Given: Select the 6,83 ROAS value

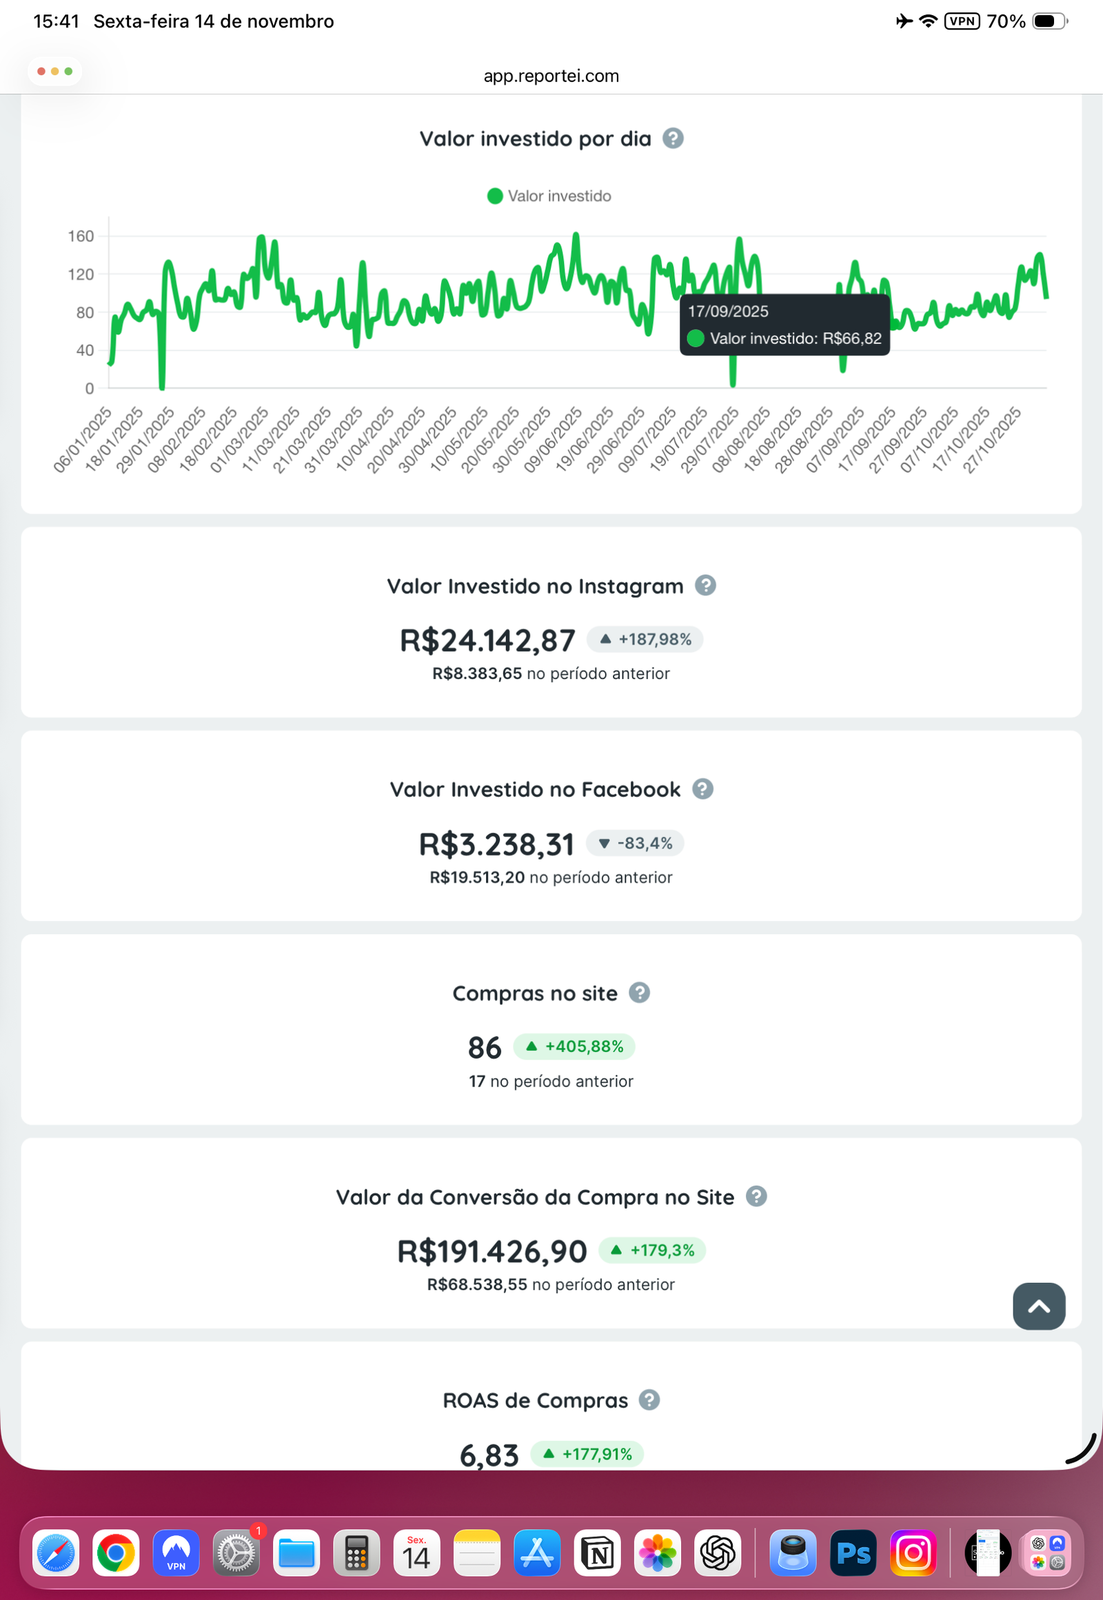Looking at the screenshot, I should point(489,1455).
